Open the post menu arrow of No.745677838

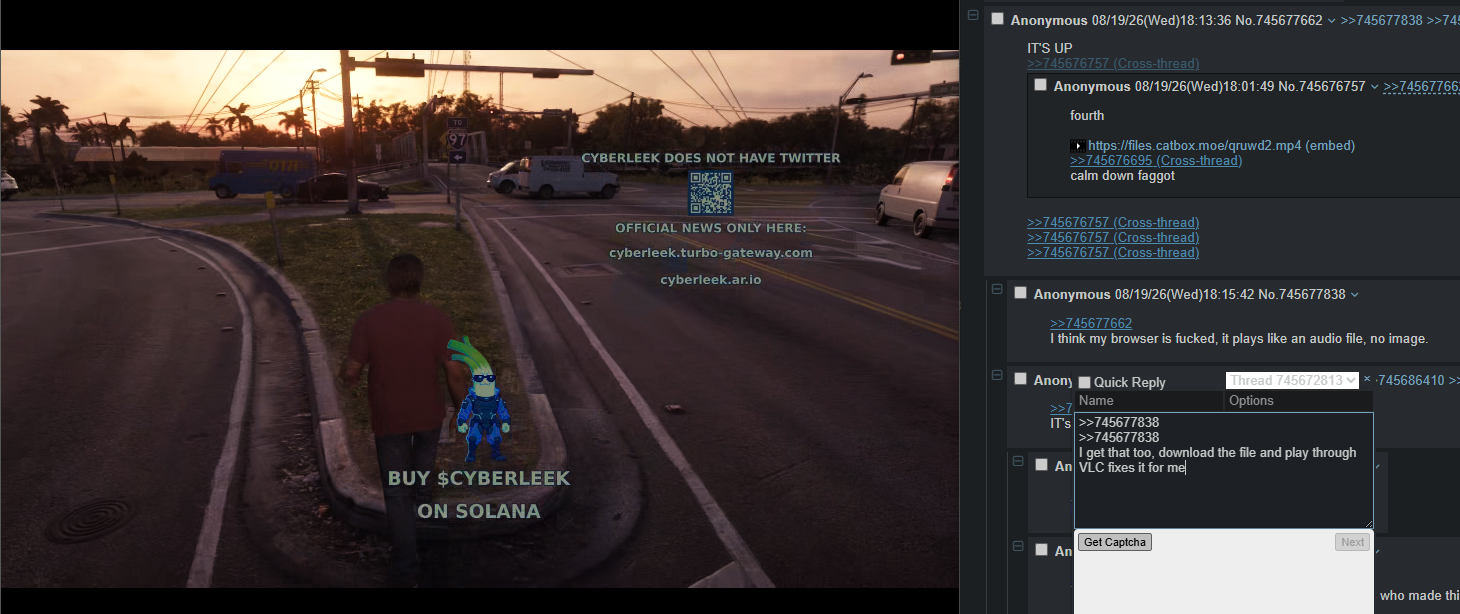(1355, 295)
